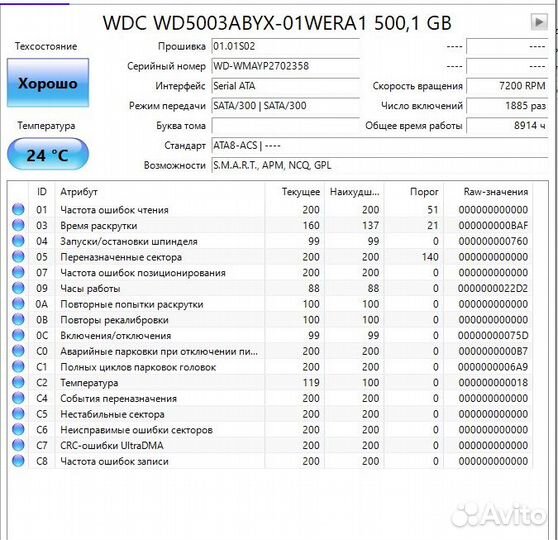Click status orb for Частота ошибок записи row
Screen dimensions: 558x540
(18, 461)
